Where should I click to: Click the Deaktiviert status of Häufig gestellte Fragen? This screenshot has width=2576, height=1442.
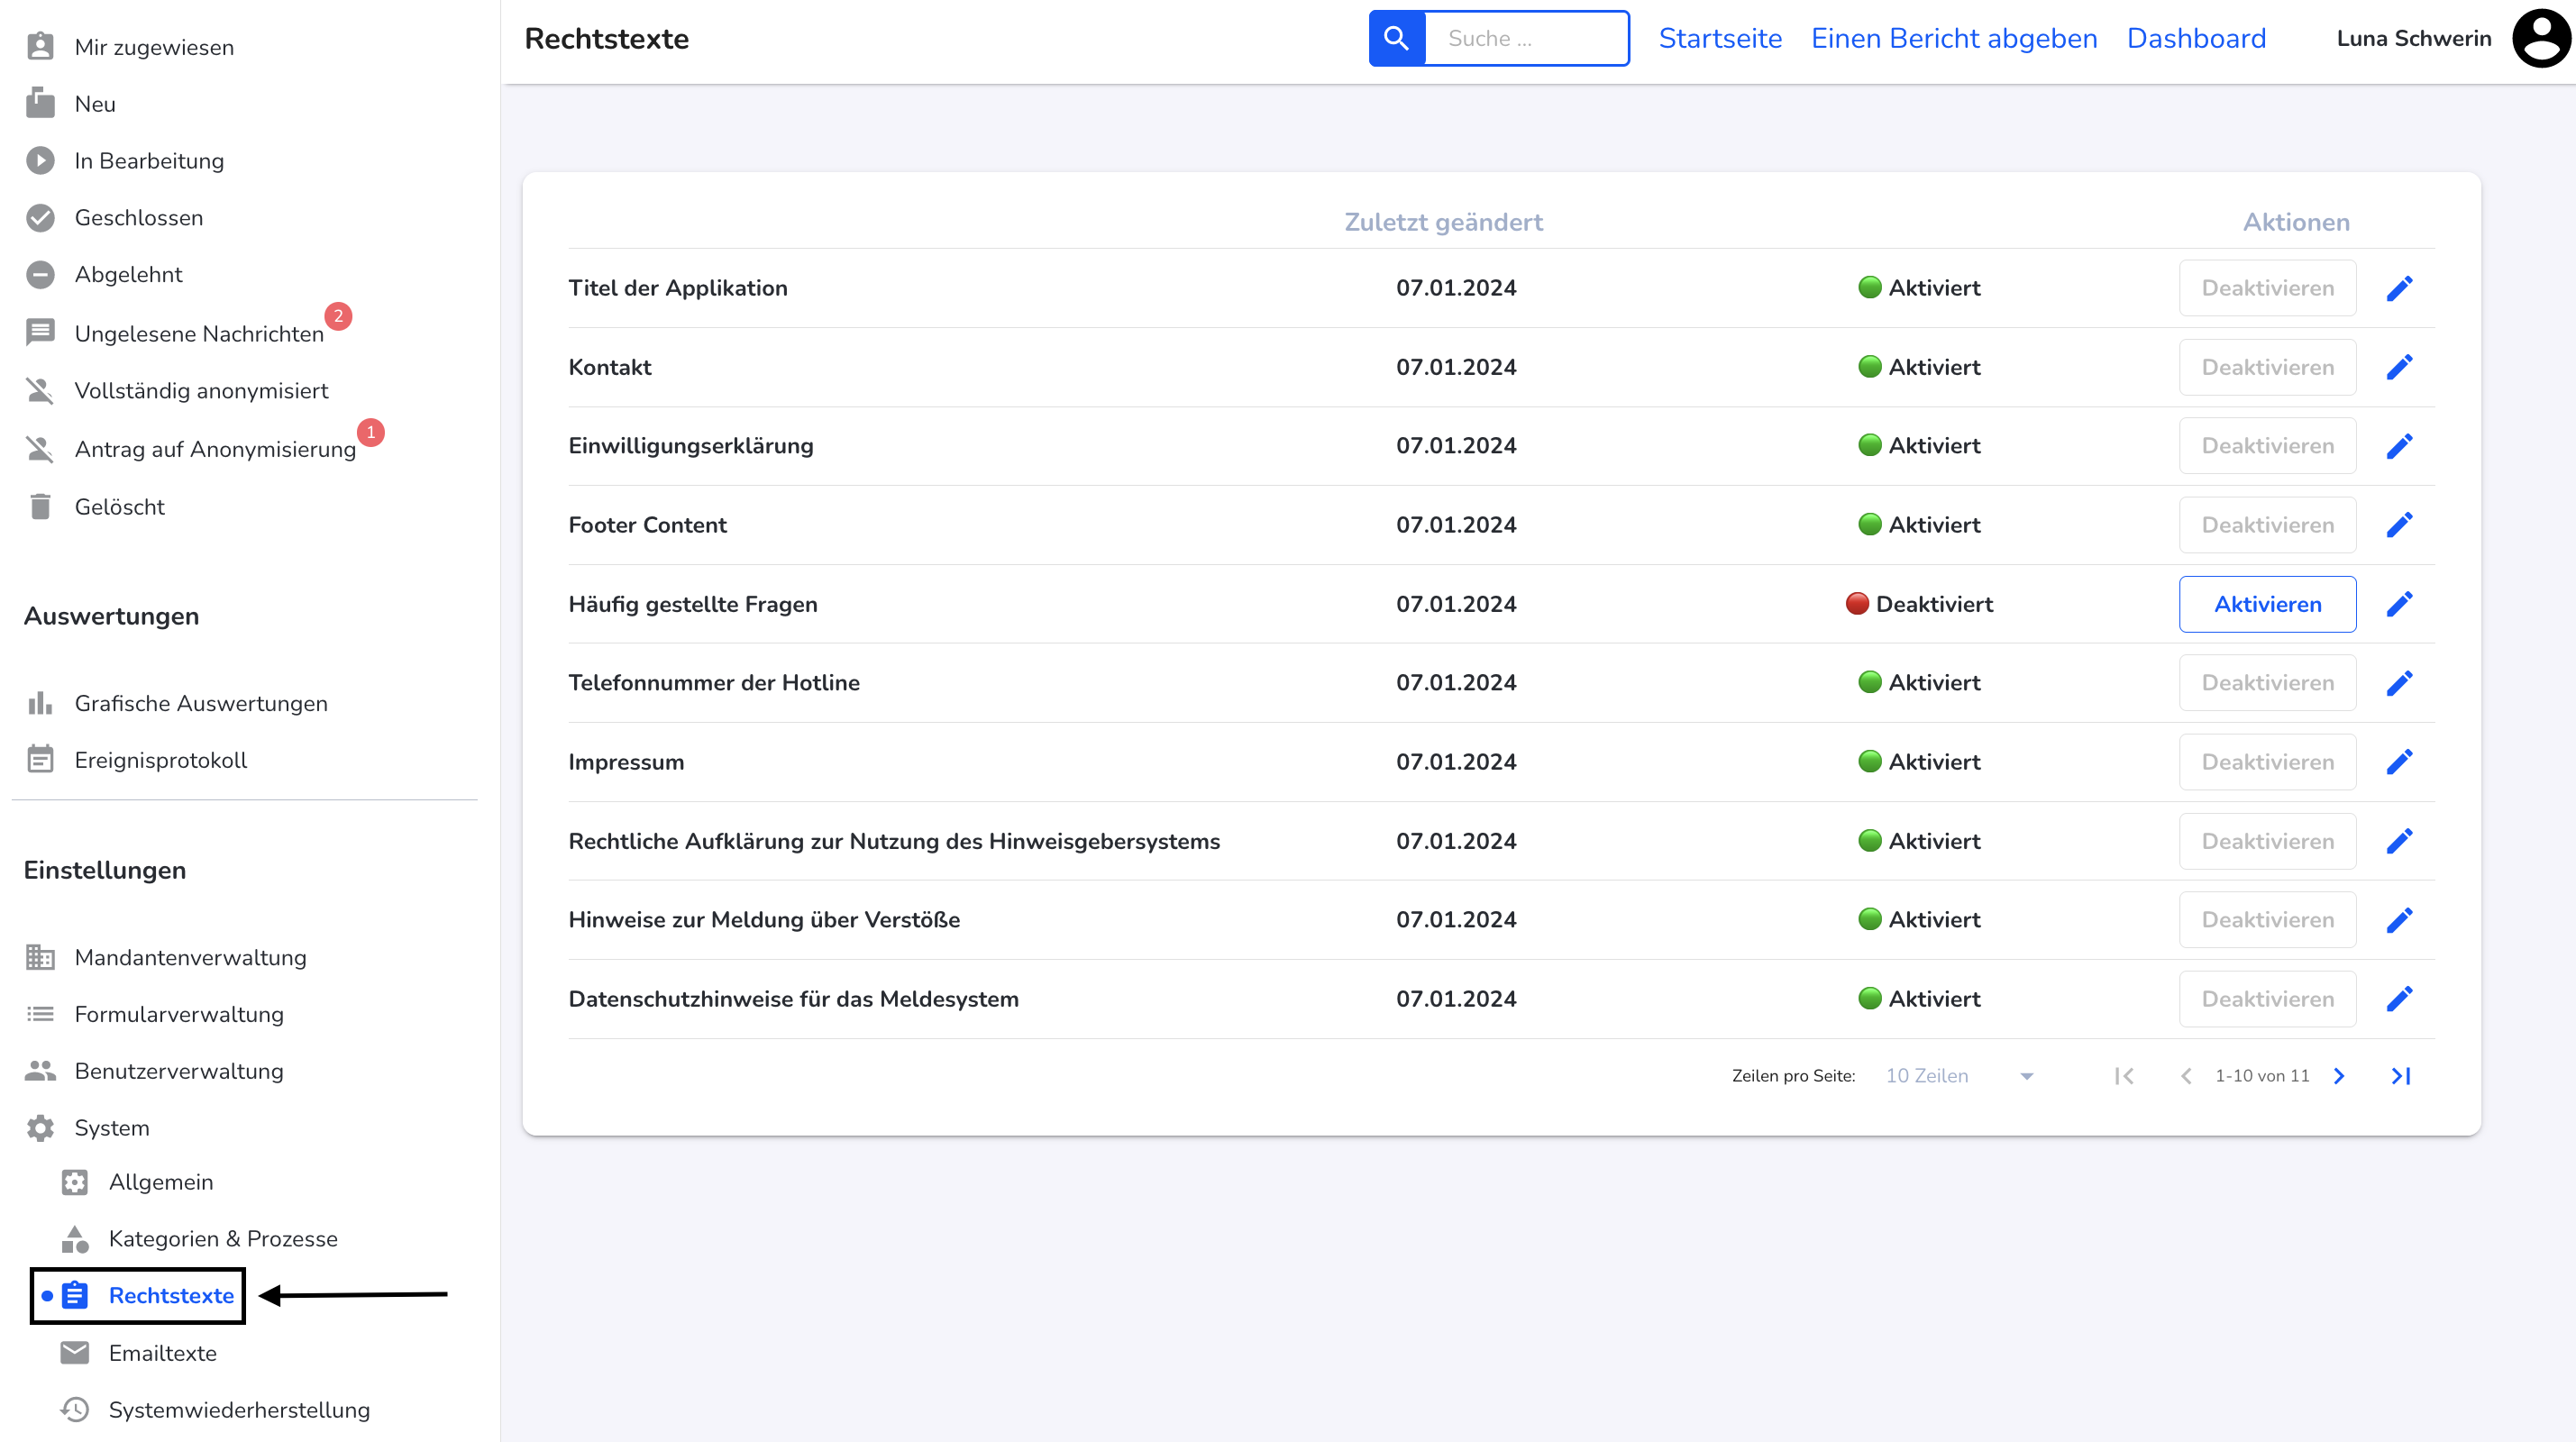coord(1919,604)
